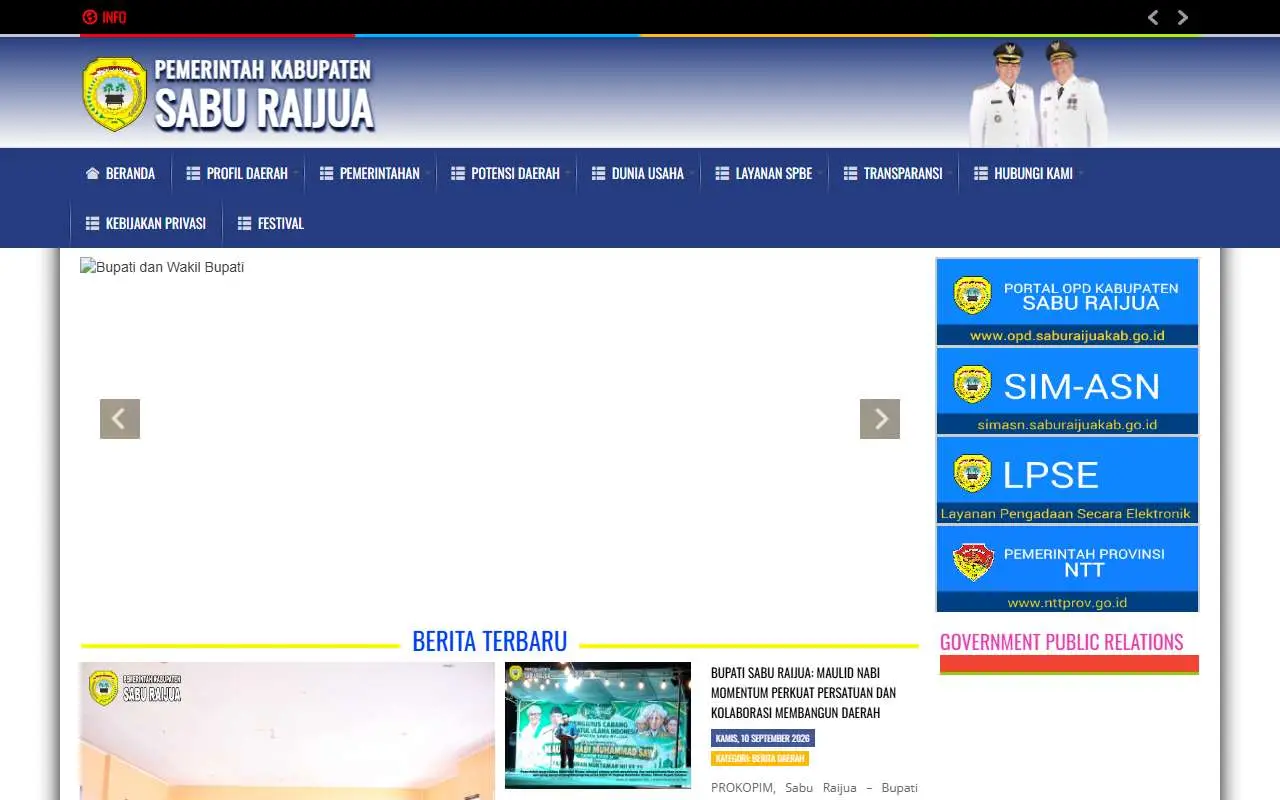
Task: Open the Kebijakan Privasi menu item
Action: coord(146,223)
